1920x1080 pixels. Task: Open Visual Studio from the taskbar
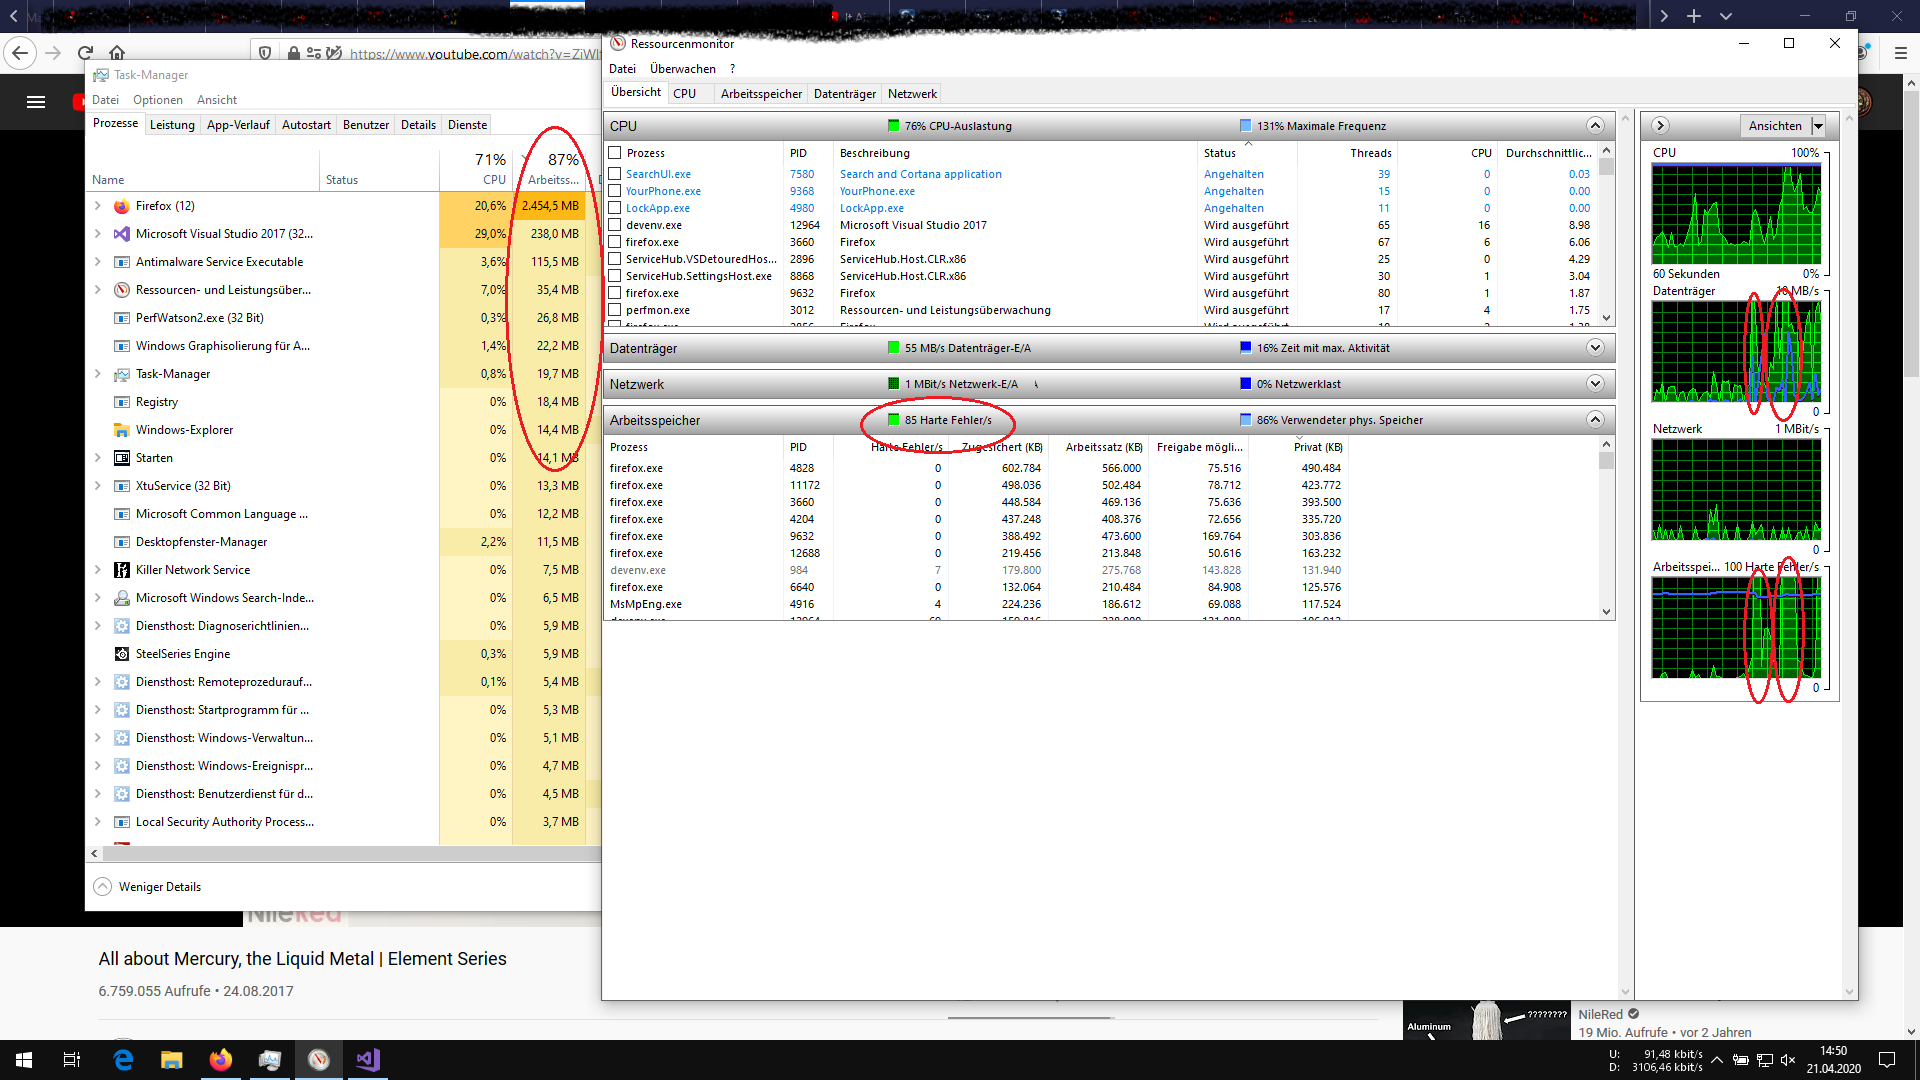click(x=367, y=1060)
